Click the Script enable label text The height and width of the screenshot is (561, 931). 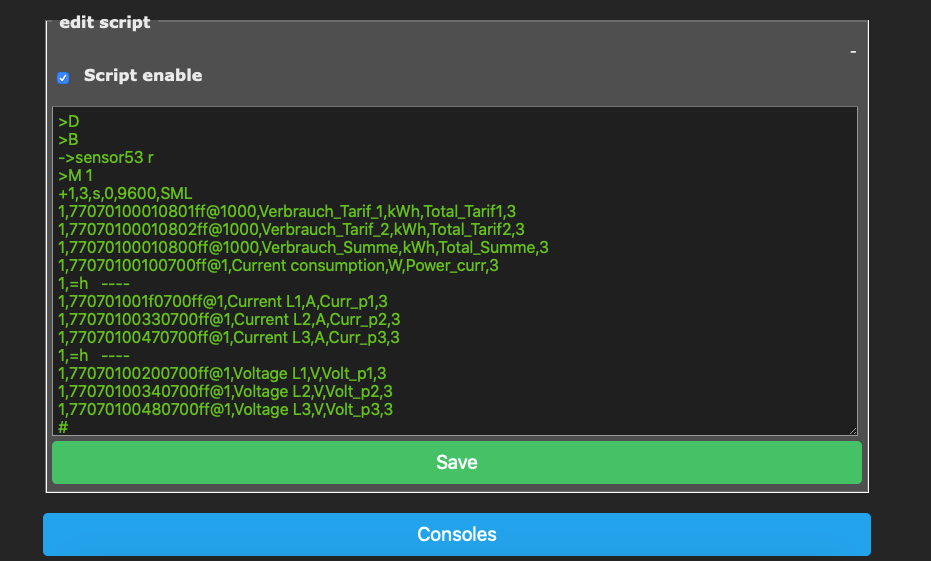(x=143, y=75)
